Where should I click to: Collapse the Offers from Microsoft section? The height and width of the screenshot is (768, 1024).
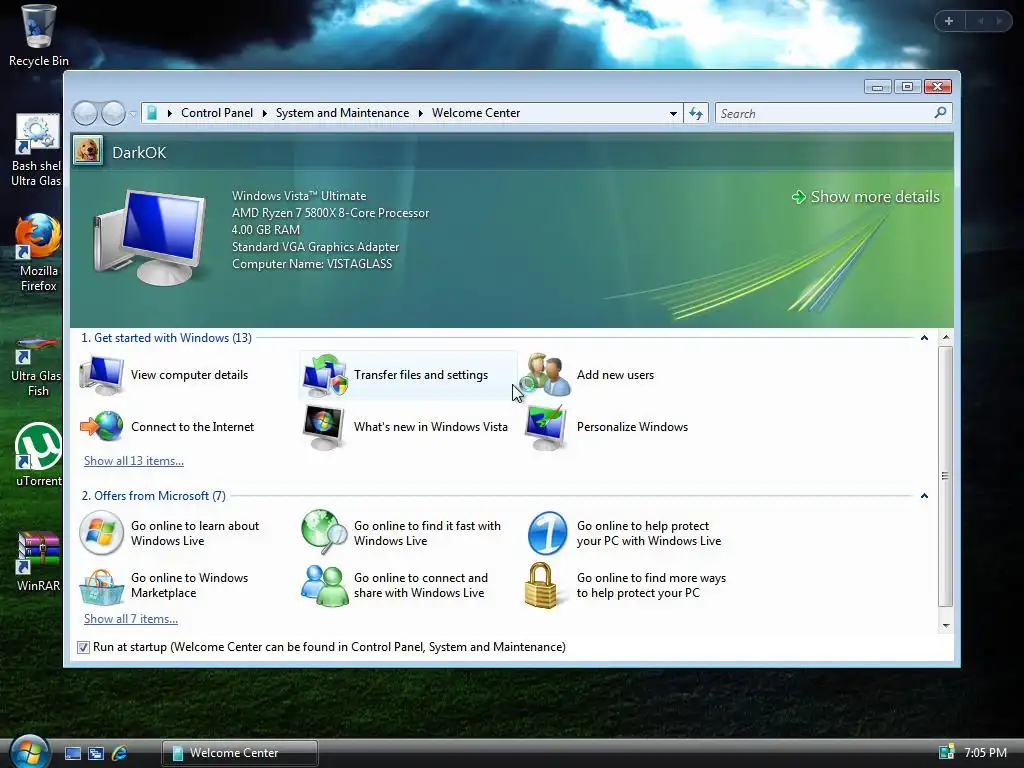click(x=924, y=496)
